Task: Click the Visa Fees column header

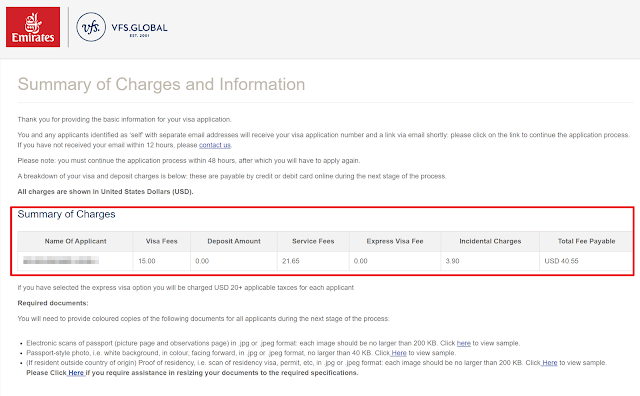Action: tap(162, 241)
